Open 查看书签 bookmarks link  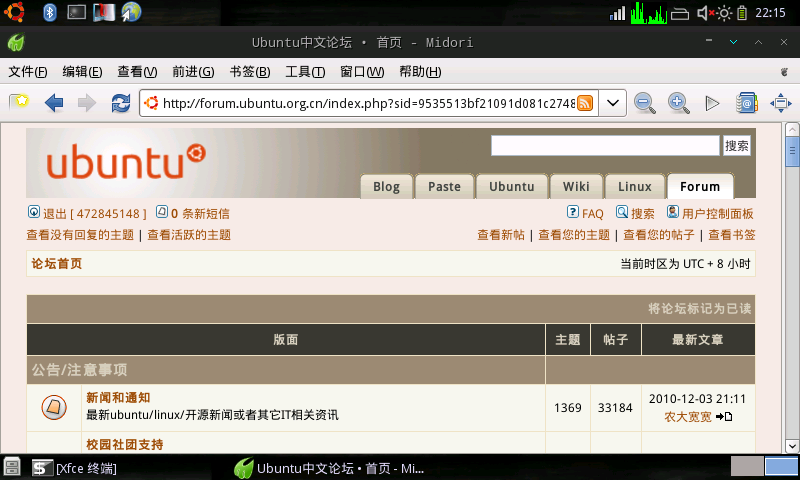pyautogui.click(x=732, y=235)
